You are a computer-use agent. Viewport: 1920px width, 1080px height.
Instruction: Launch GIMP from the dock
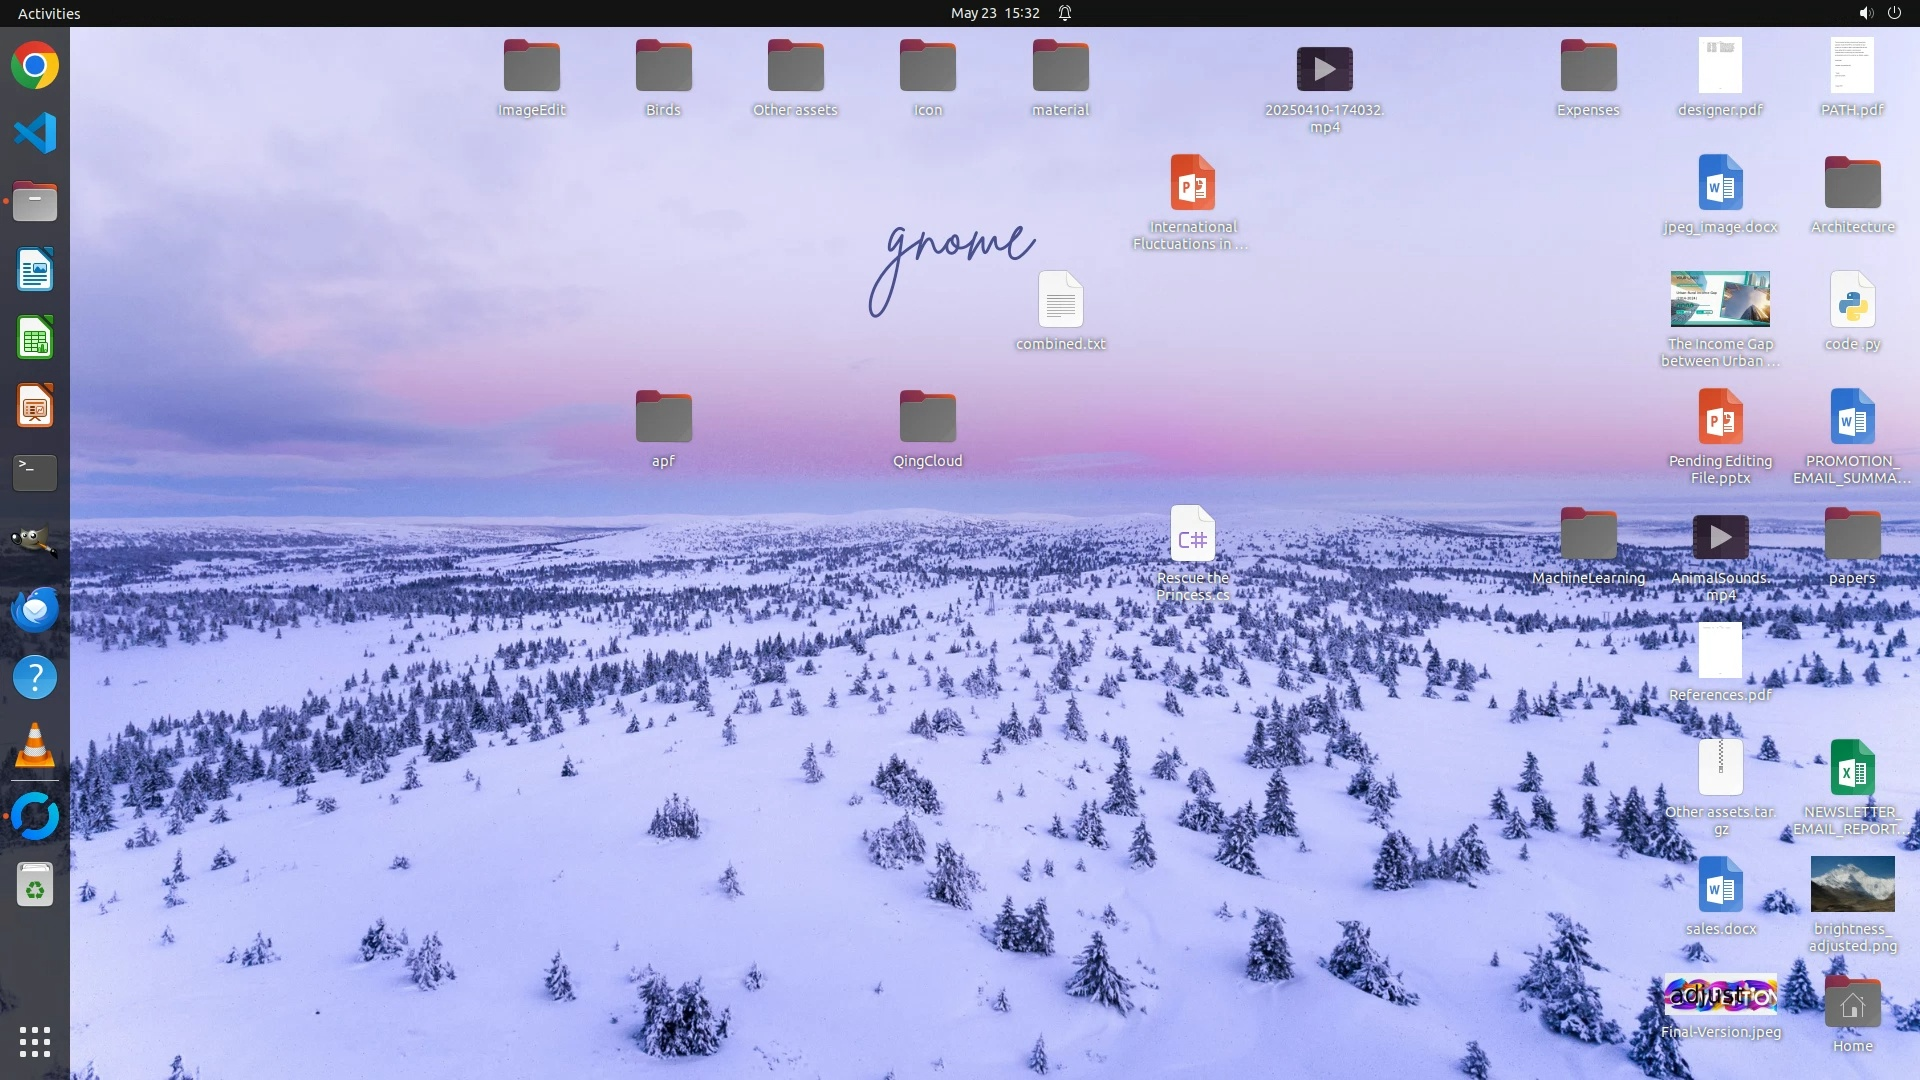pyautogui.click(x=35, y=541)
